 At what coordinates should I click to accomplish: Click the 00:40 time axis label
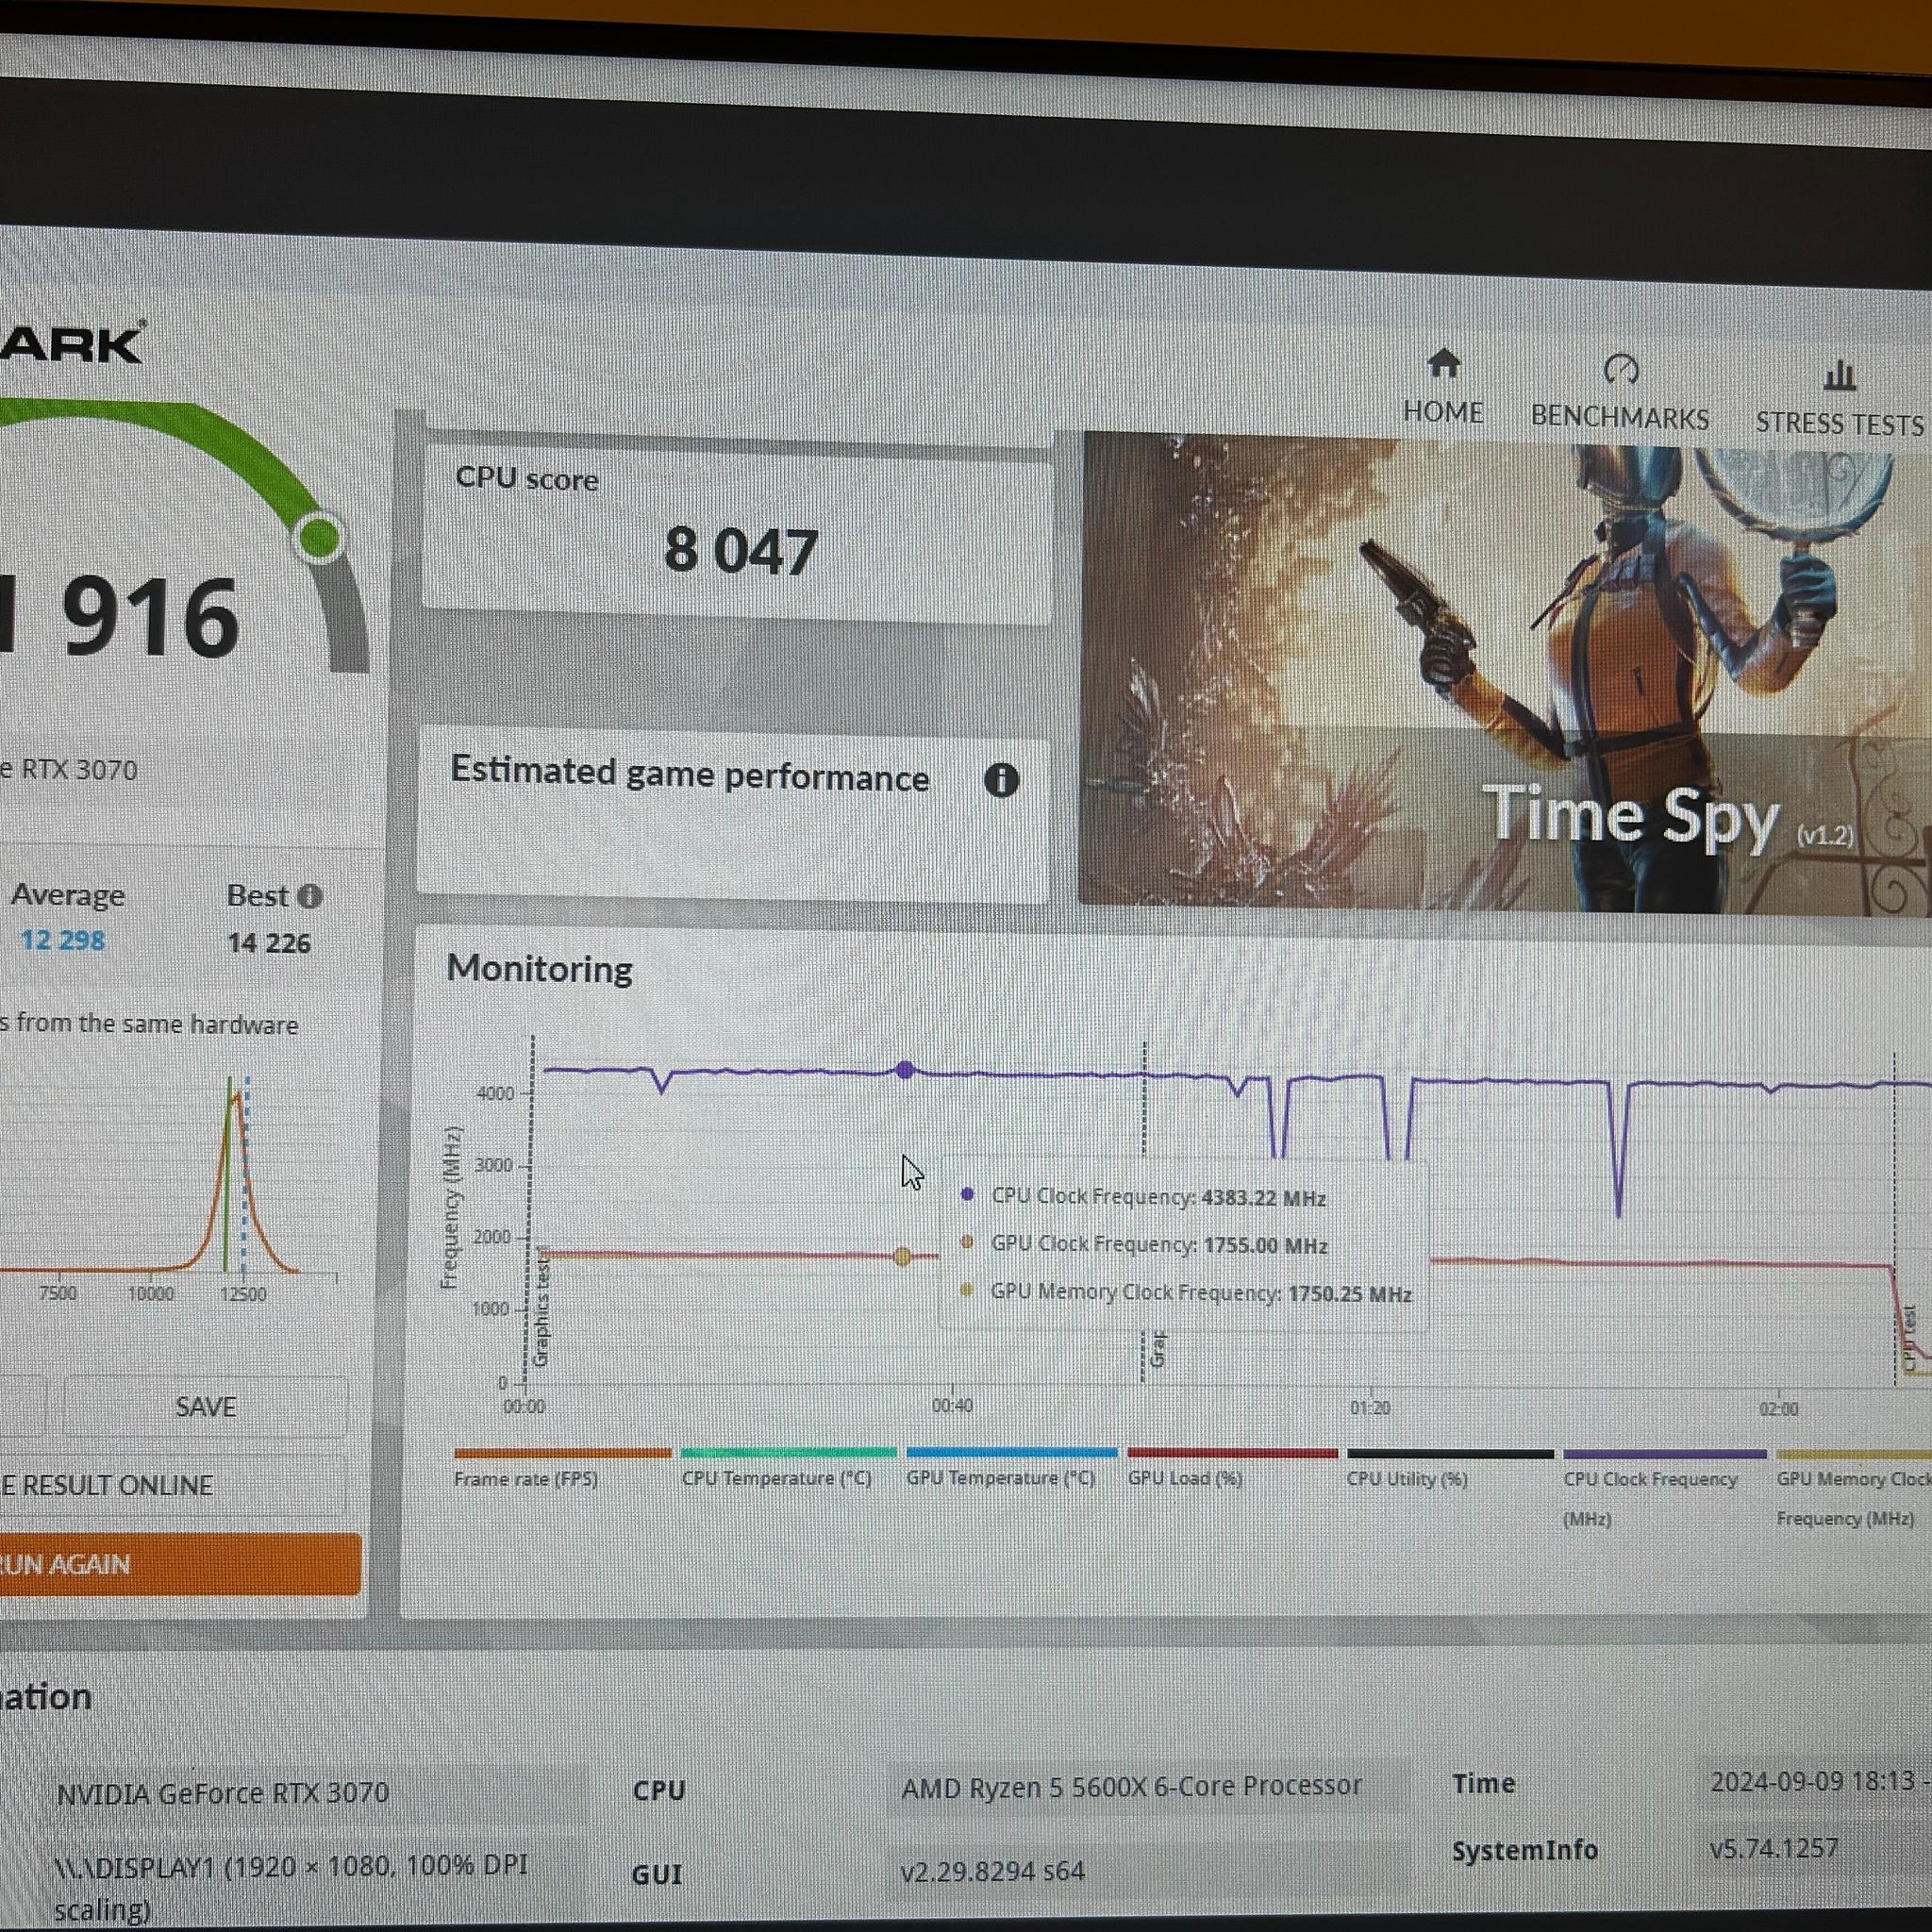click(x=952, y=1406)
